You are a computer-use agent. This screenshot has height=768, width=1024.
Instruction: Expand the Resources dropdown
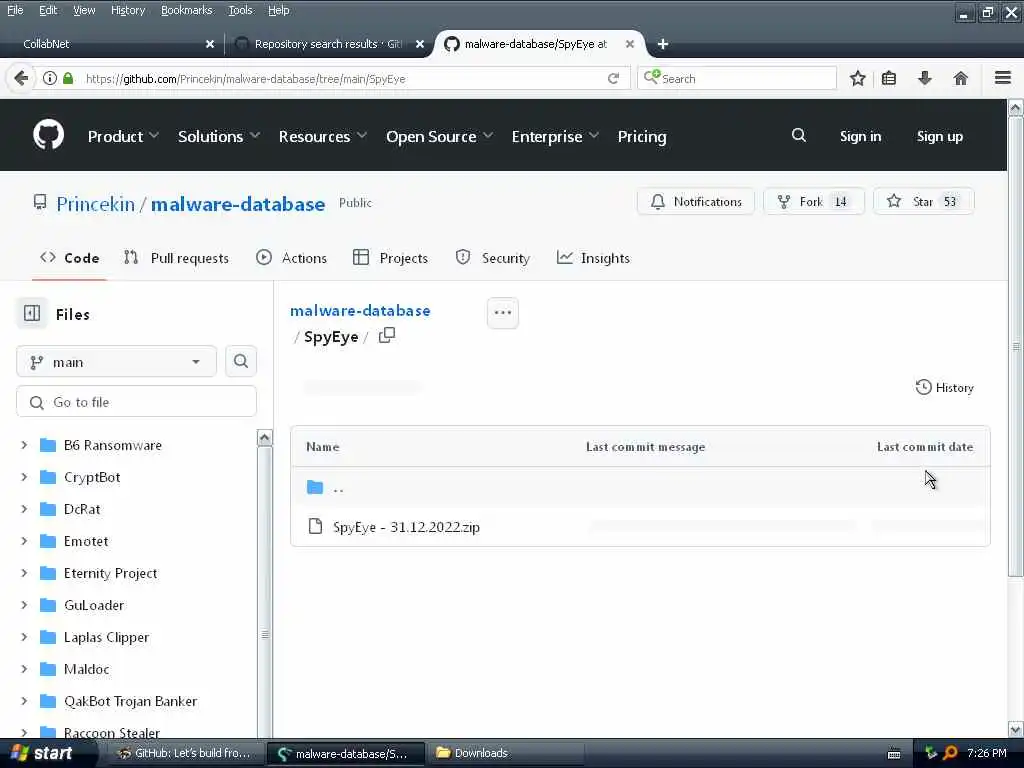click(323, 136)
